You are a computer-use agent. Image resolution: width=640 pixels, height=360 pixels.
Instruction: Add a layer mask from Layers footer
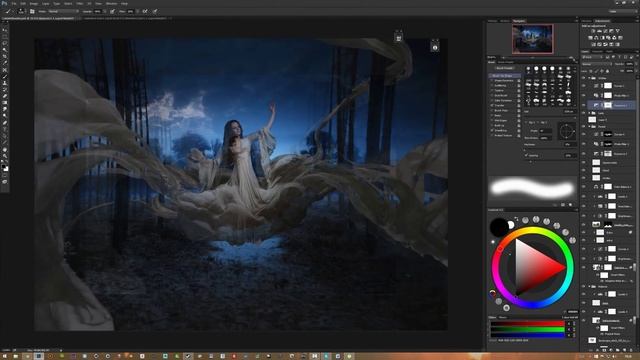click(604, 350)
